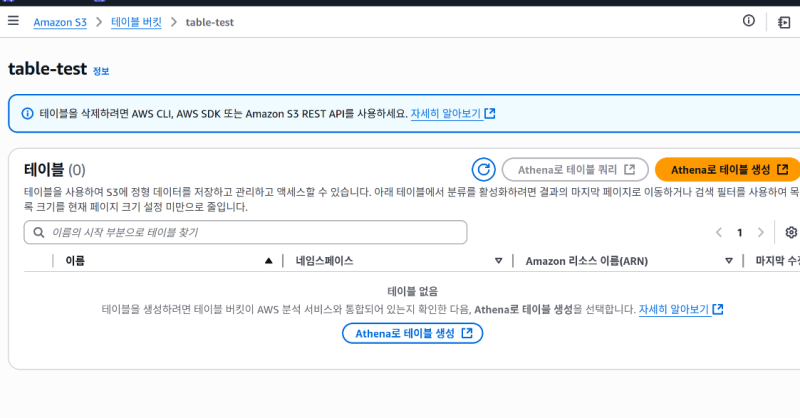Click the 테이블 없음 message

412,291
